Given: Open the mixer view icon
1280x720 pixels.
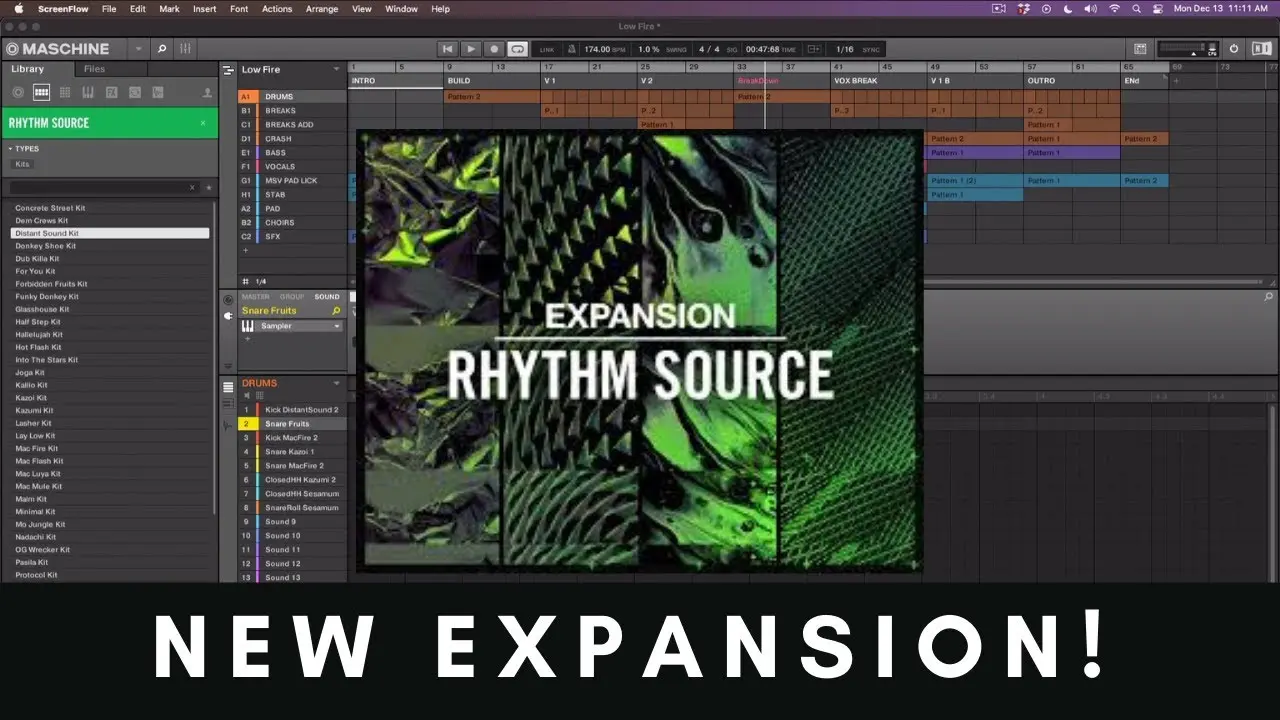Looking at the screenshot, I should [x=185, y=48].
